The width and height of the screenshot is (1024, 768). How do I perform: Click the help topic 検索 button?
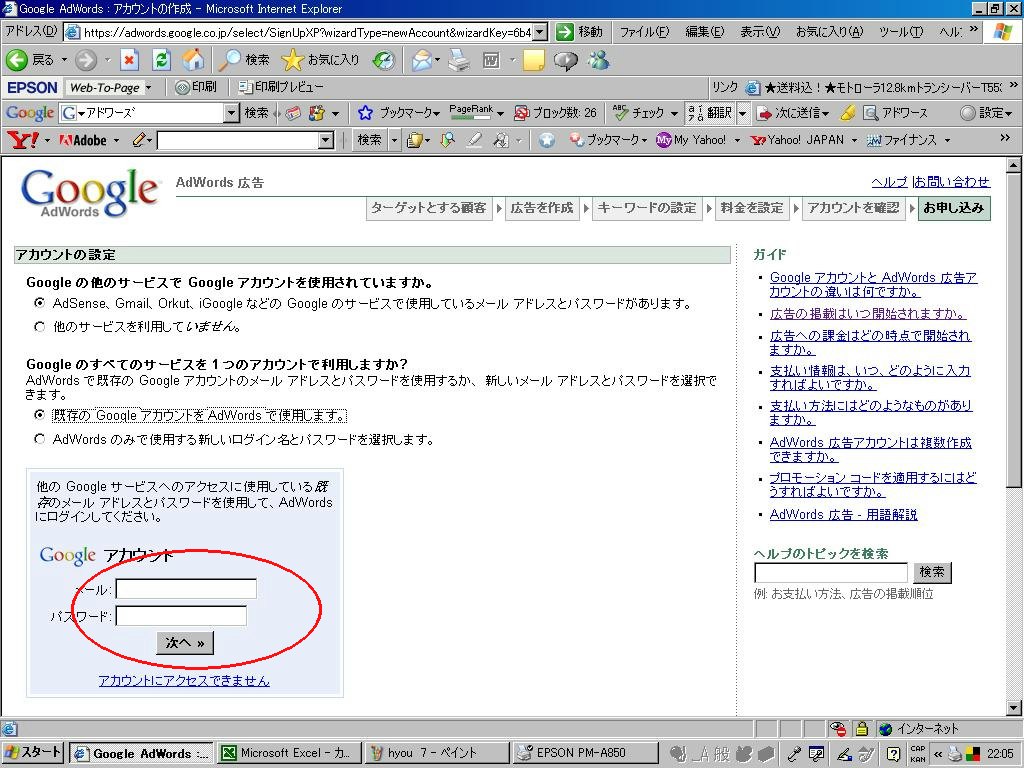point(932,572)
